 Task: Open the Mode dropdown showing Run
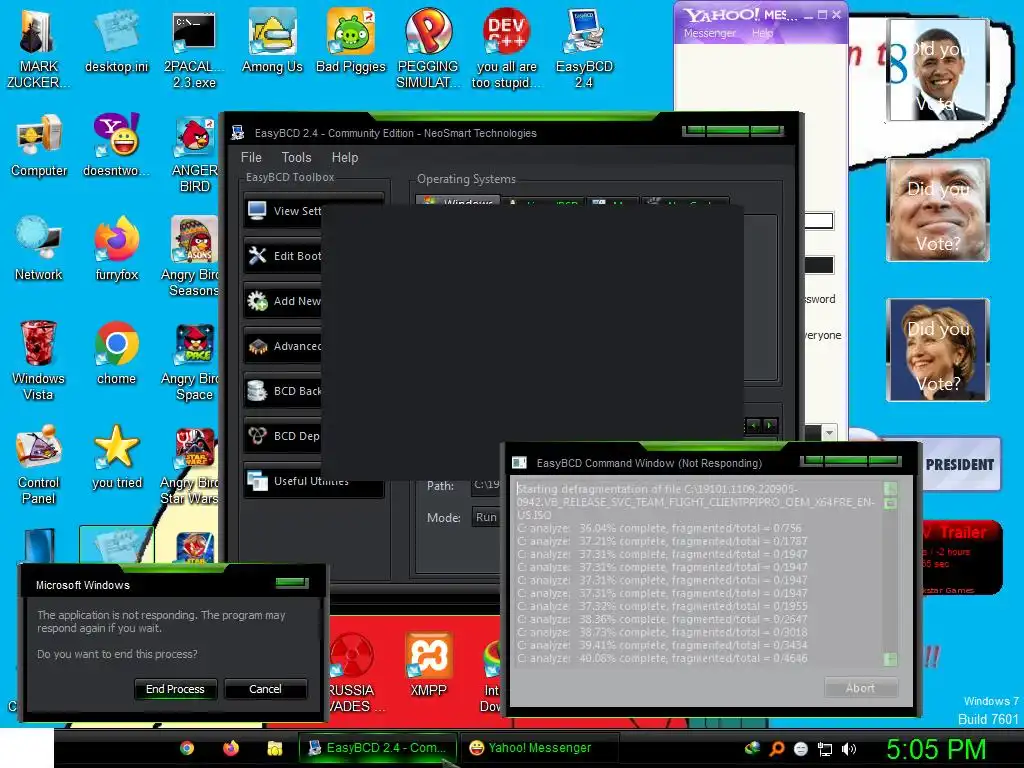(x=486, y=517)
